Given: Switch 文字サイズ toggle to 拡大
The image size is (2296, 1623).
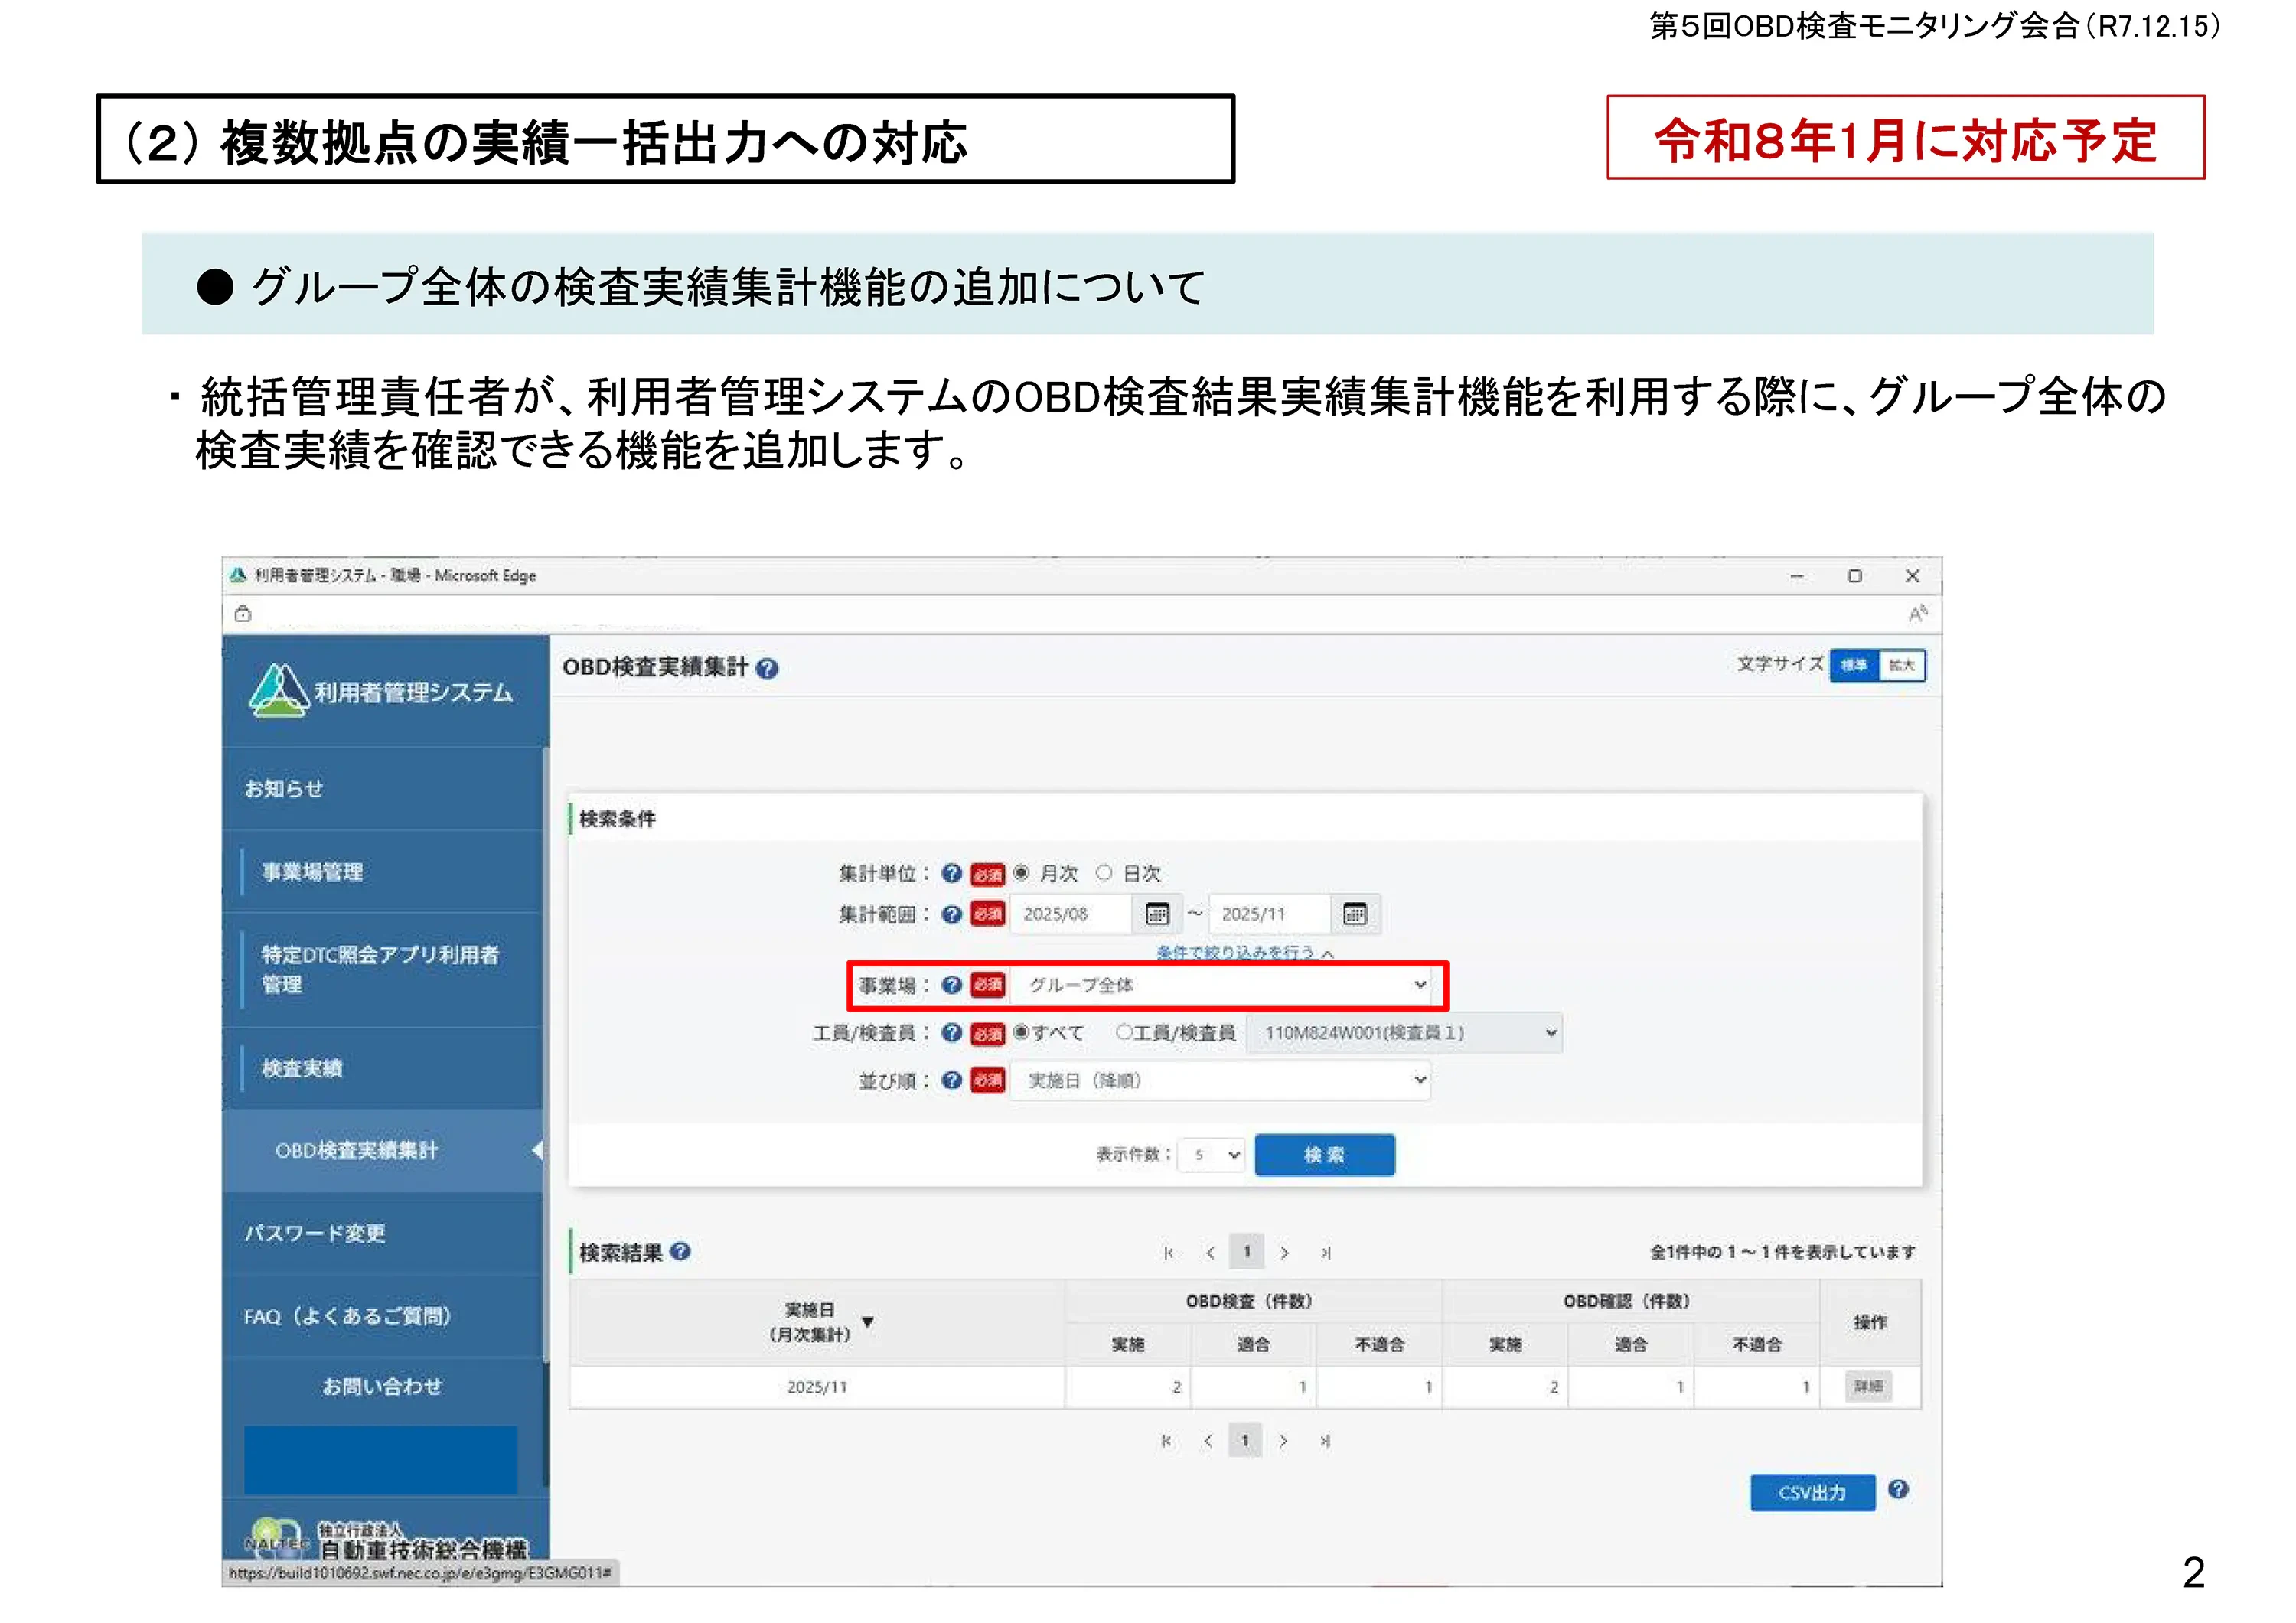Looking at the screenshot, I should click(x=1901, y=666).
